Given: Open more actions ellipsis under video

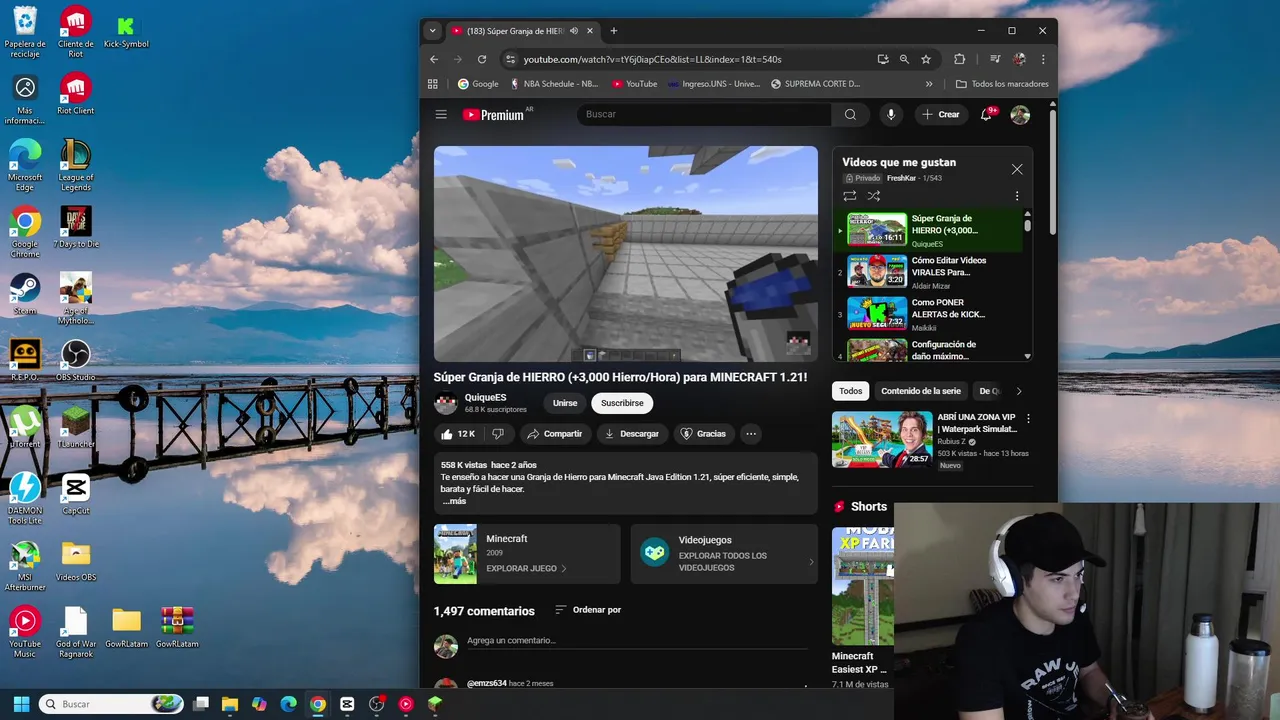Looking at the screenshot, I should coord(750,434).
